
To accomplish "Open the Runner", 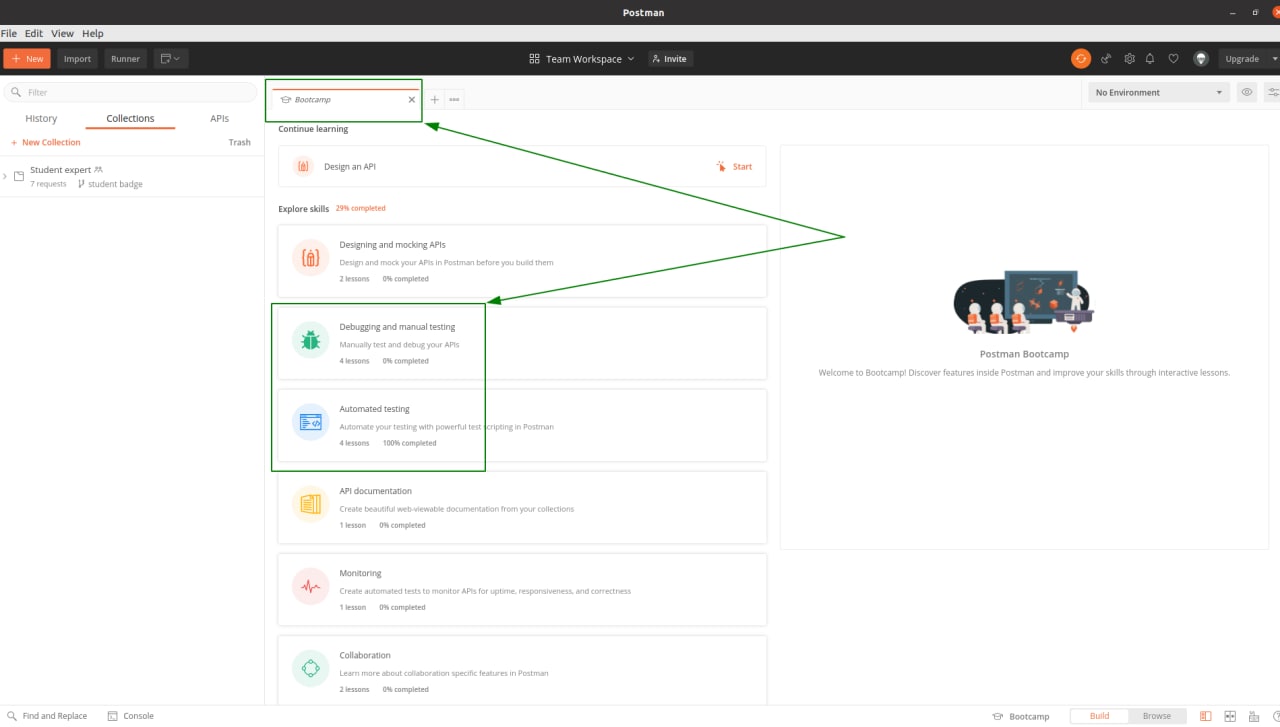I will click(x=125, y=59).
